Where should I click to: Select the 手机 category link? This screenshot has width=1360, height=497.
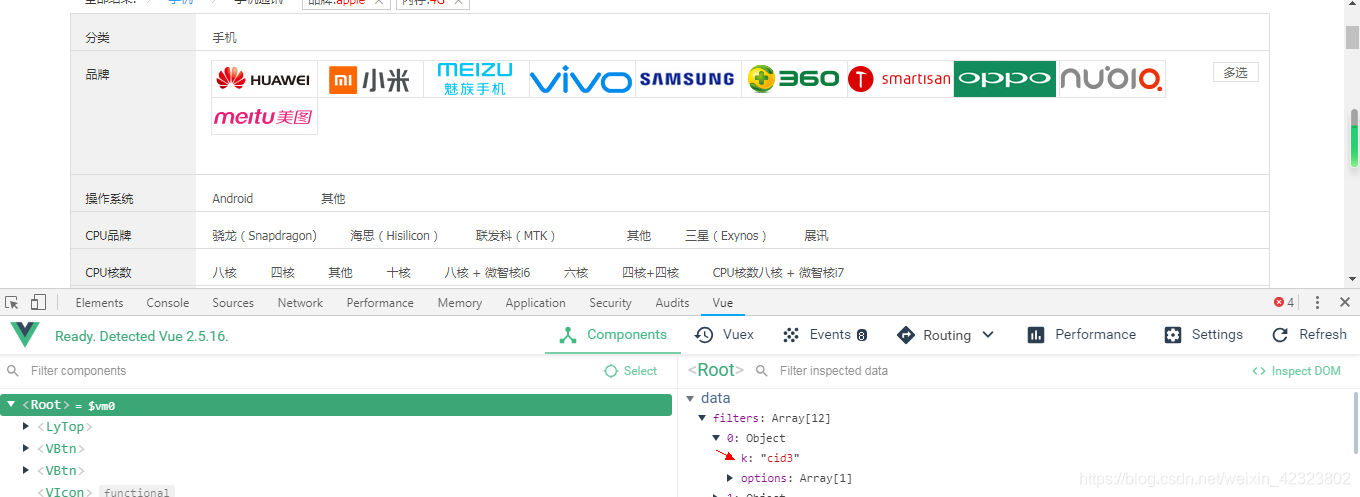point(225,38)
